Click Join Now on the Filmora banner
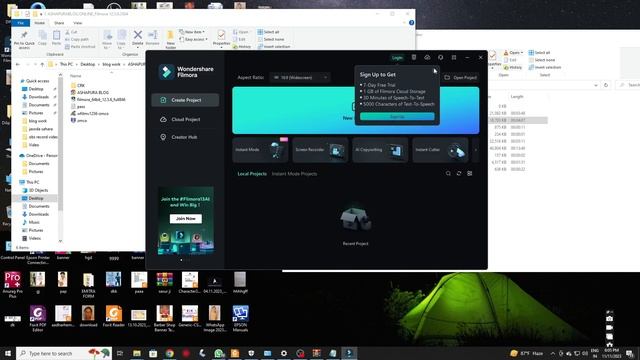Image resolution: width=640 pixels, height=360 pixels. coord(186,219)
